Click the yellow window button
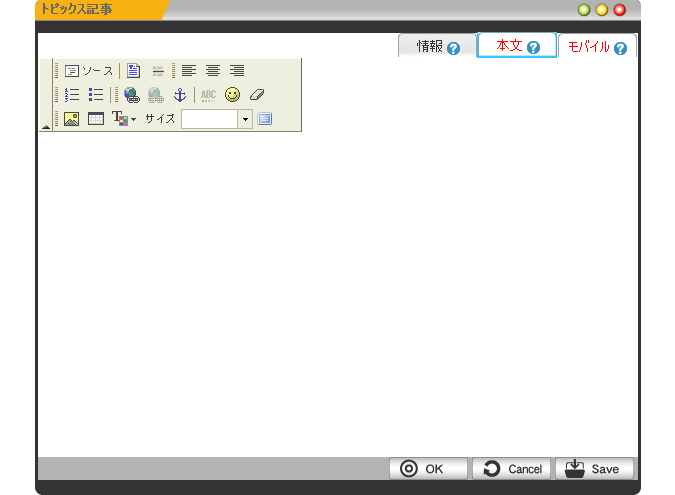 point(601,10)
